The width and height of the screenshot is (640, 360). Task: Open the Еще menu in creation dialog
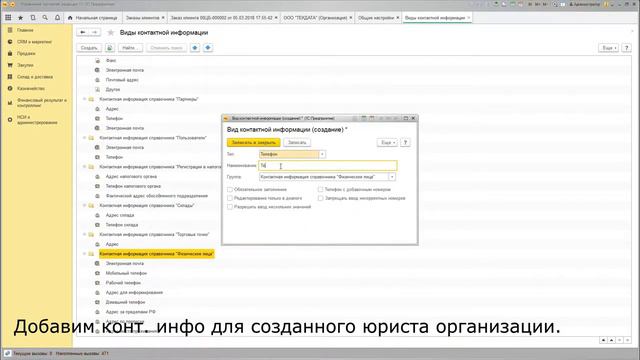pos(387,142)
